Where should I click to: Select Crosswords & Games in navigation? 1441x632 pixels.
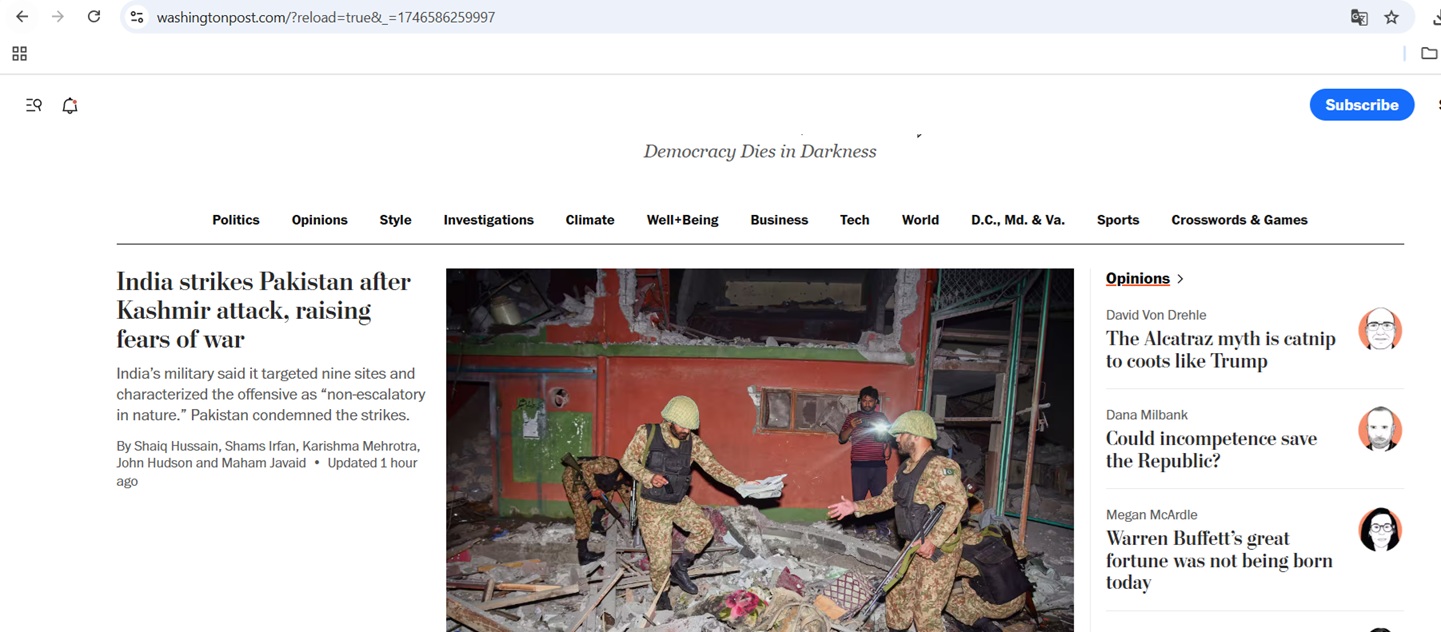coord(1239,220)
